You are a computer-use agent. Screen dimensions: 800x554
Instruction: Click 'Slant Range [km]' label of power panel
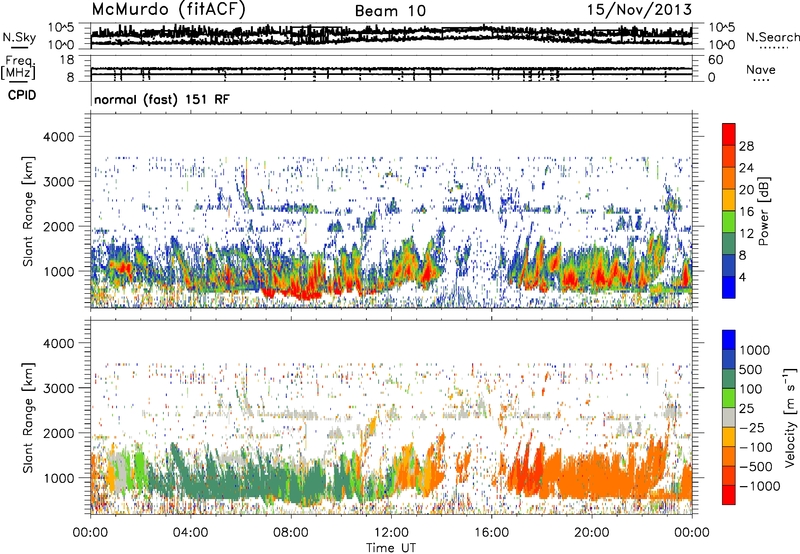28,211
